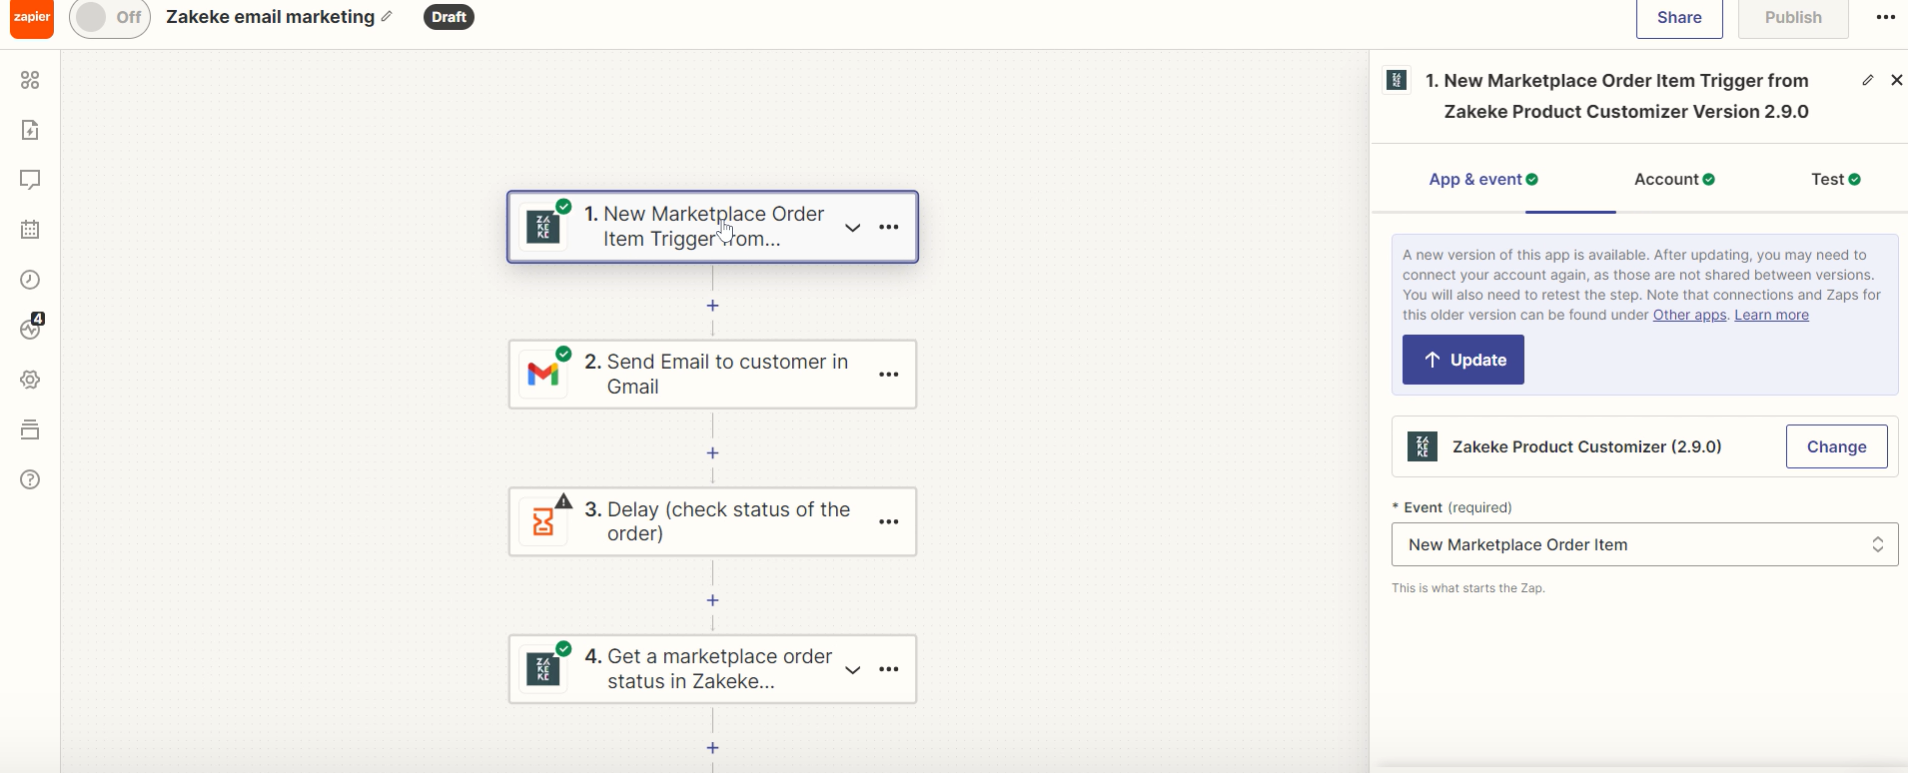Click the Draft status badge

pyautogui.click(x=448, y=17)
